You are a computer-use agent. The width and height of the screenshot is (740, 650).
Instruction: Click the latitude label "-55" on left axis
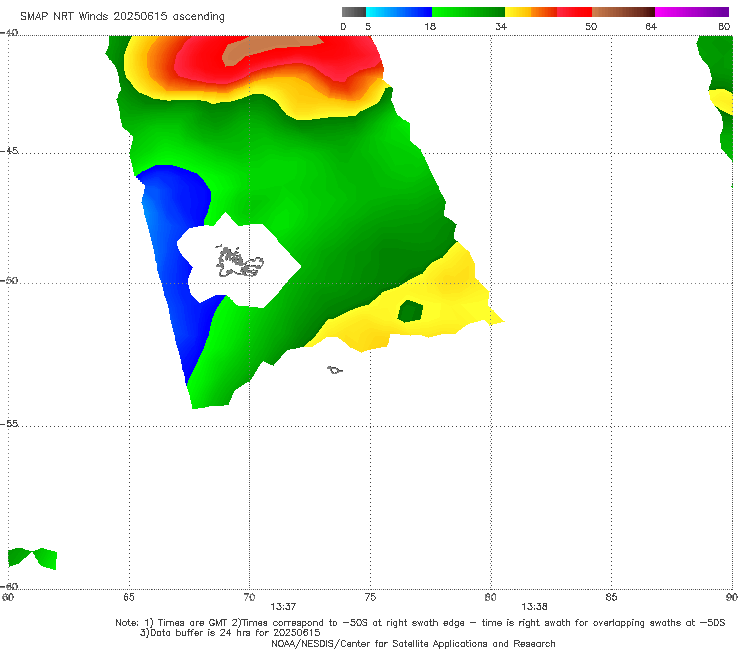9,423
